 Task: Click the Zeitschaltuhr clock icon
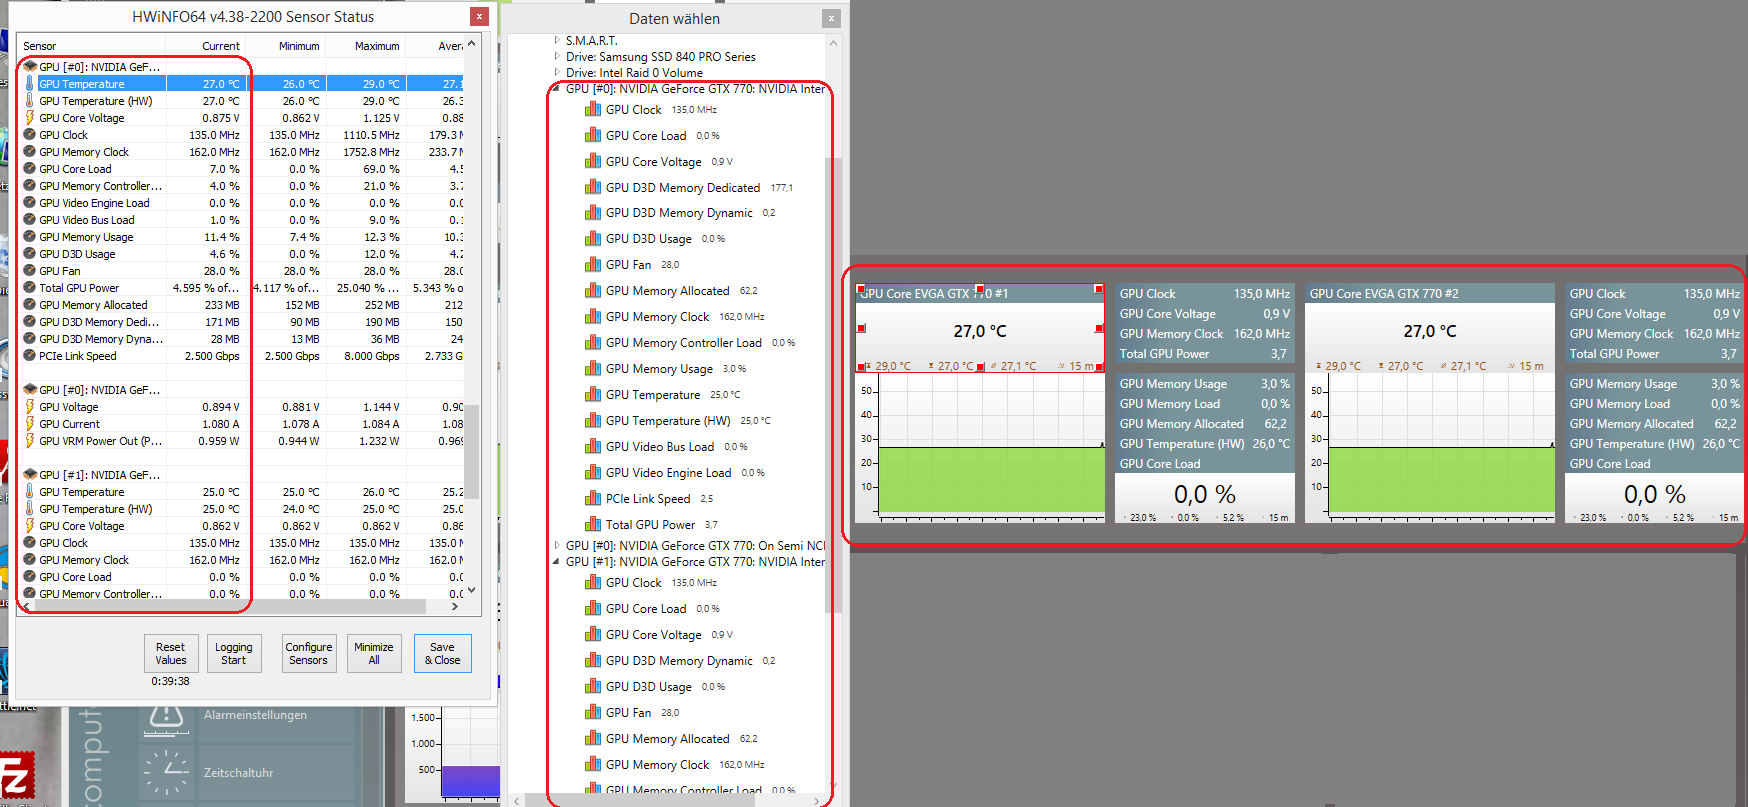point(166,772)
